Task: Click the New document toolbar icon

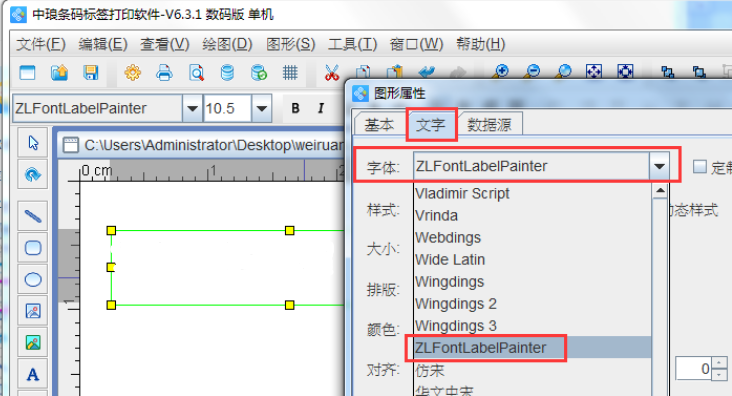Action: point(27,73)
